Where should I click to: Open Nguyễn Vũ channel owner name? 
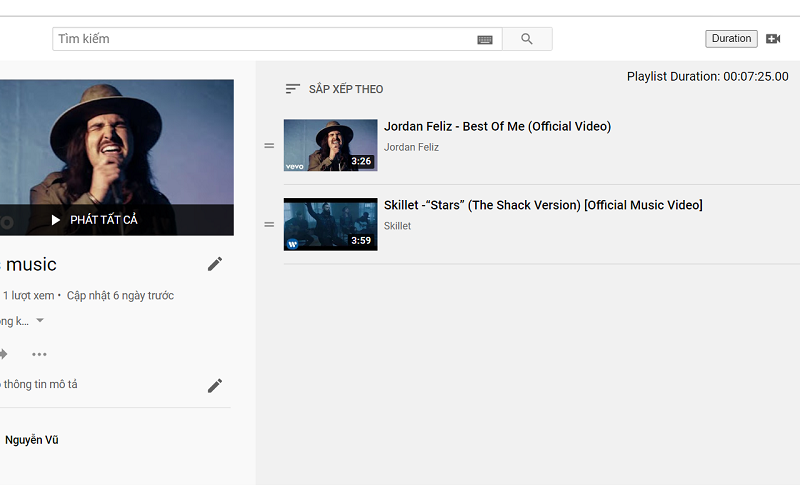32,440
